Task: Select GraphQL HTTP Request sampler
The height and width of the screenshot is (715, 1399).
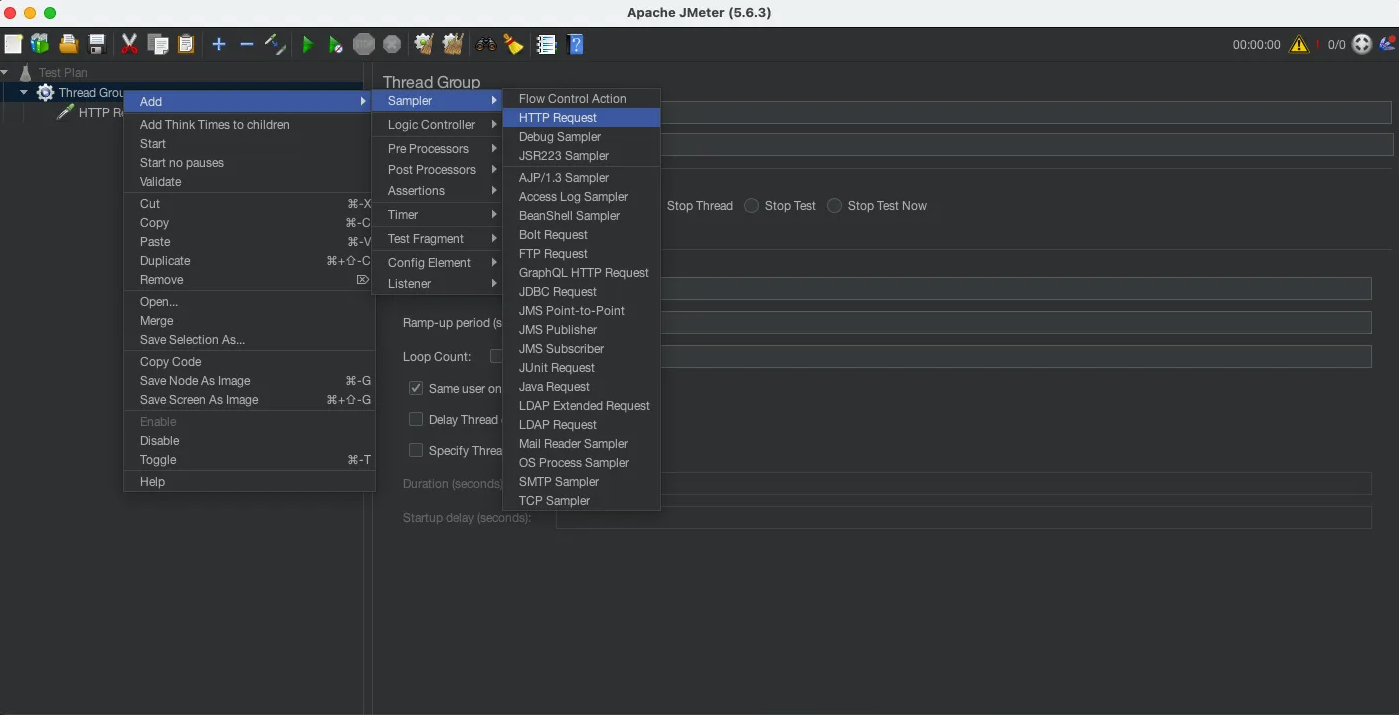Action: pyautogui.click(x=582, y=273)
